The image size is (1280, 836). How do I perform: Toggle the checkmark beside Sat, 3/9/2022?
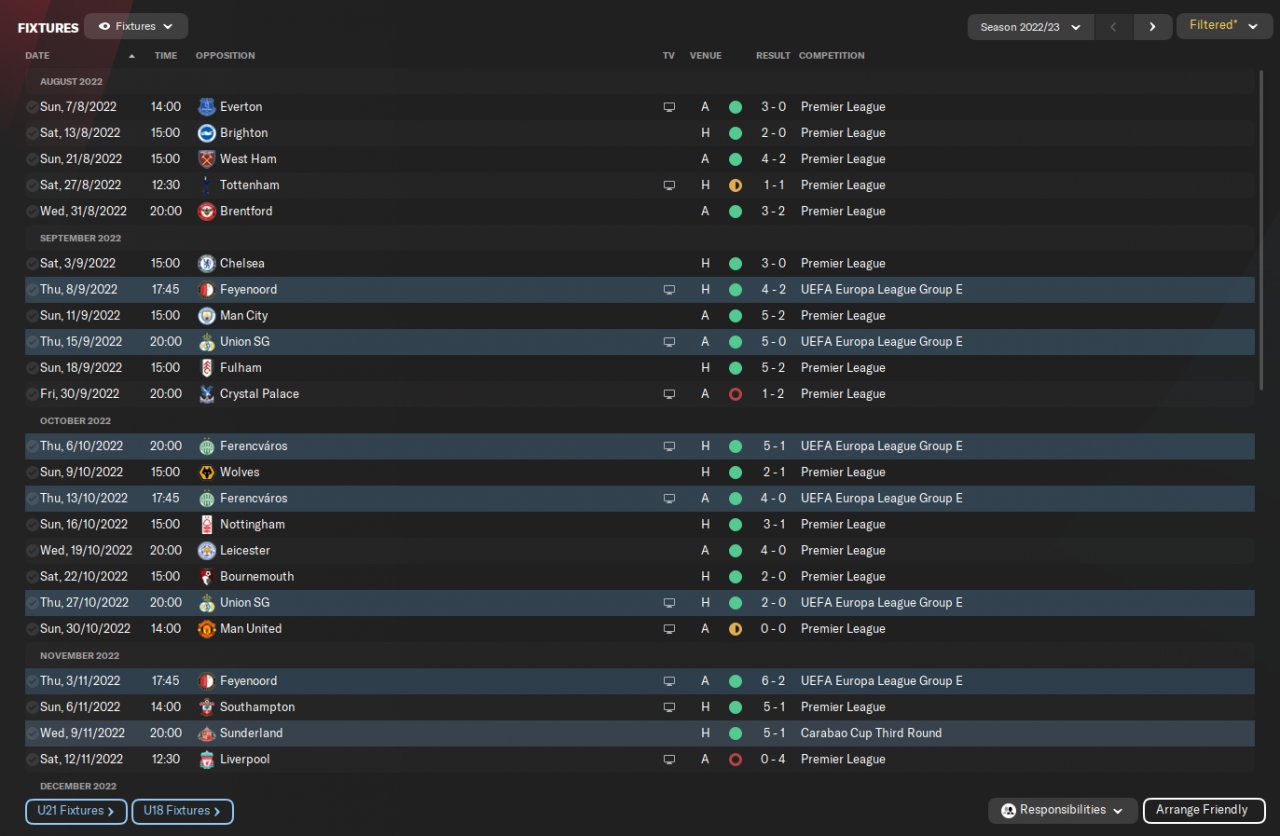(x=32, y=264)
